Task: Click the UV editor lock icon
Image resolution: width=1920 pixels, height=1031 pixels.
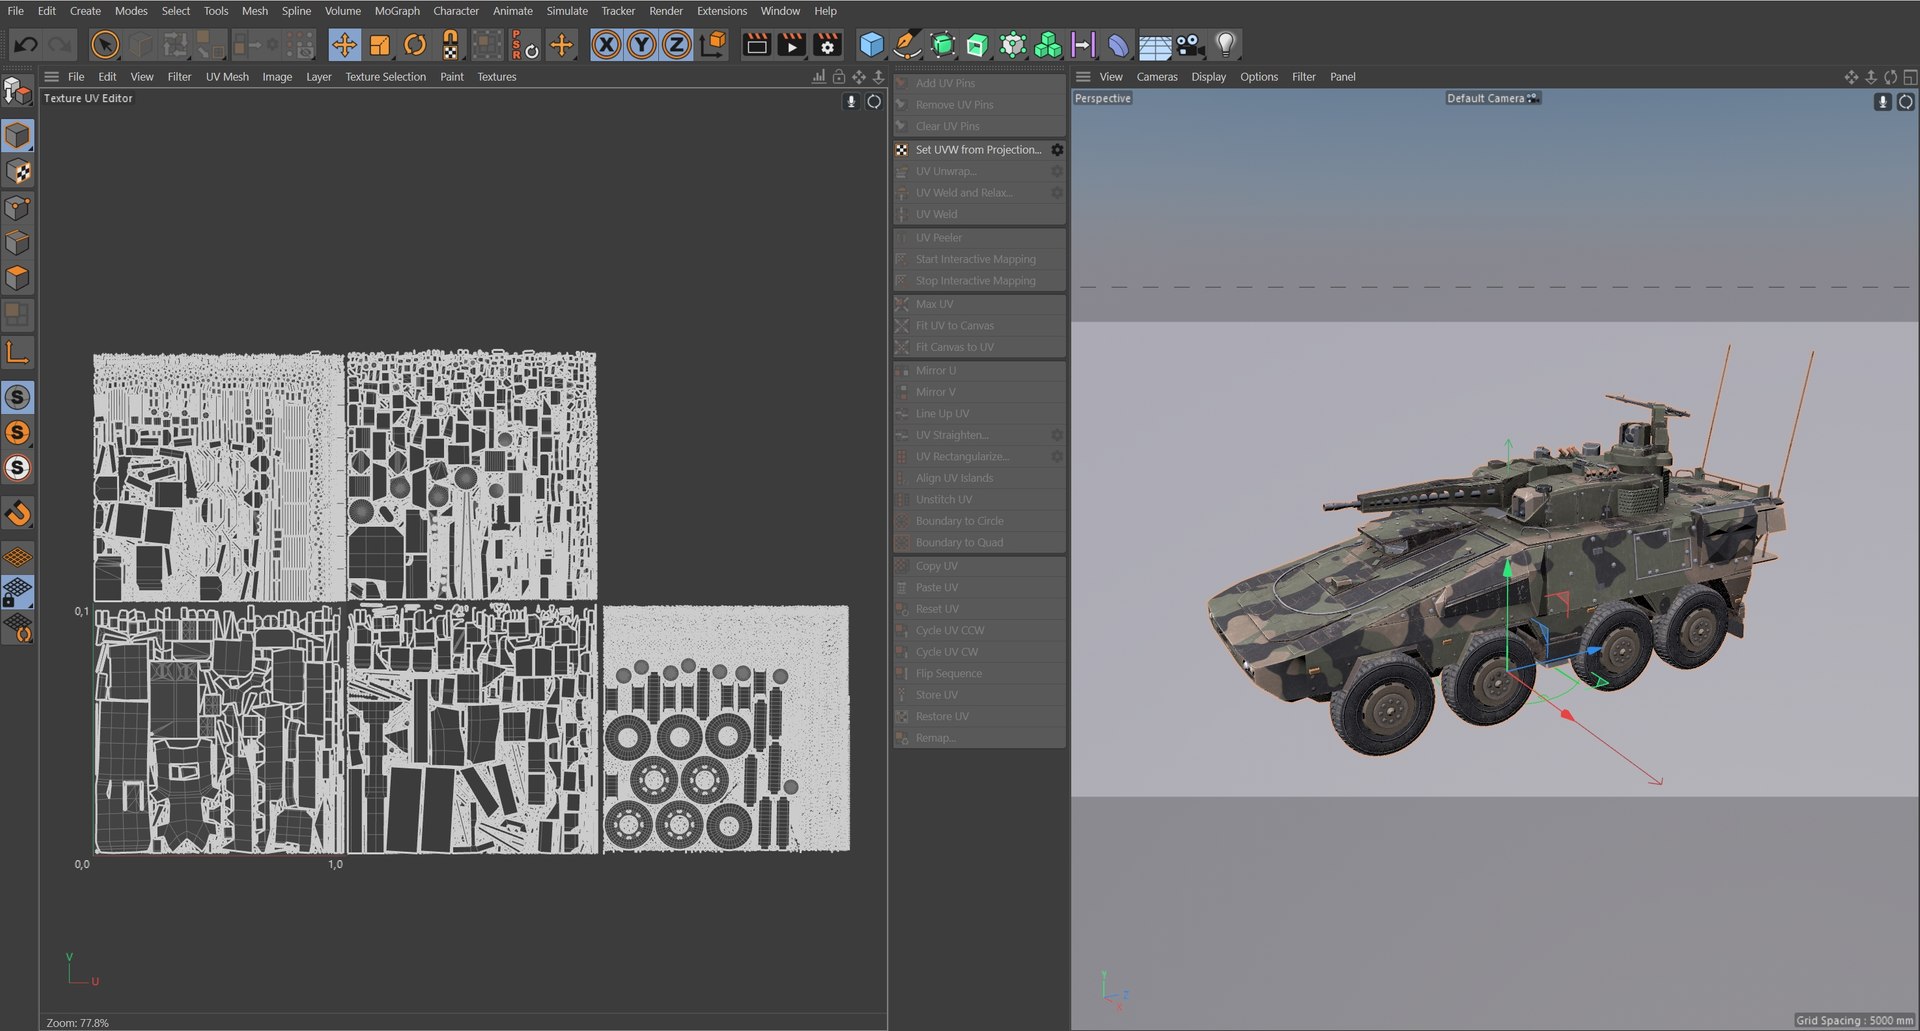Action: [839, 77]
